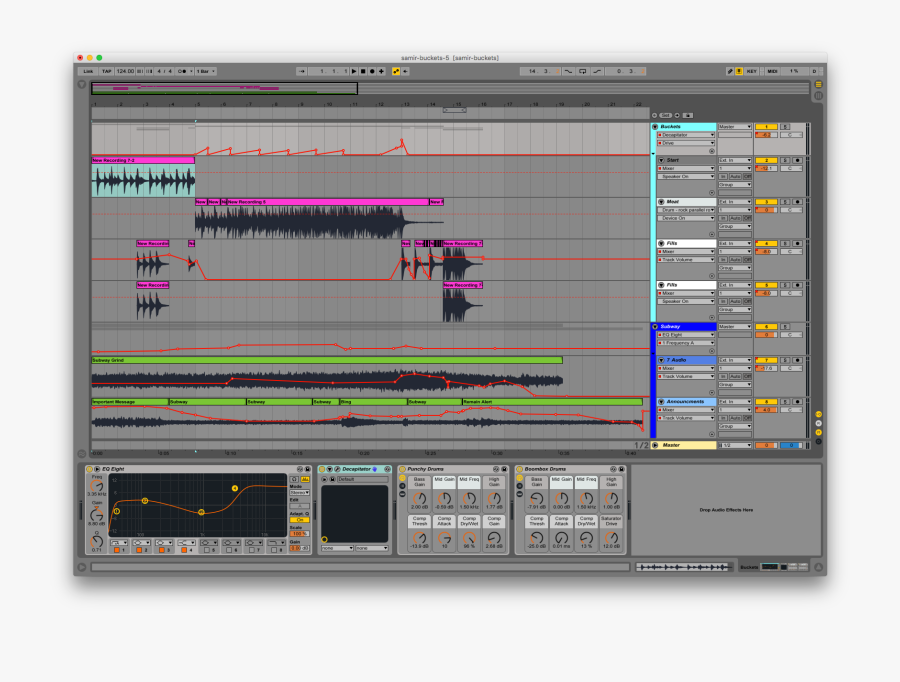Click Hot-Swap icon on Boombox Drums

[613, 470]
